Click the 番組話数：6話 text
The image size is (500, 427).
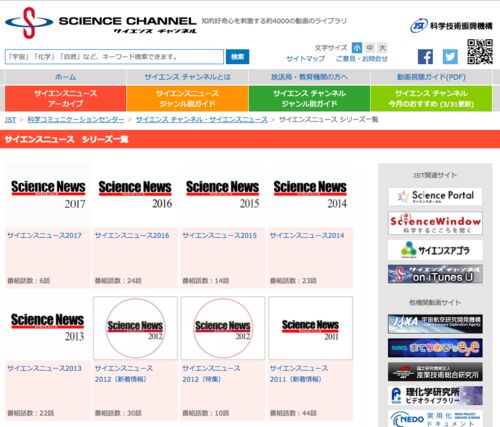[28, 281]
